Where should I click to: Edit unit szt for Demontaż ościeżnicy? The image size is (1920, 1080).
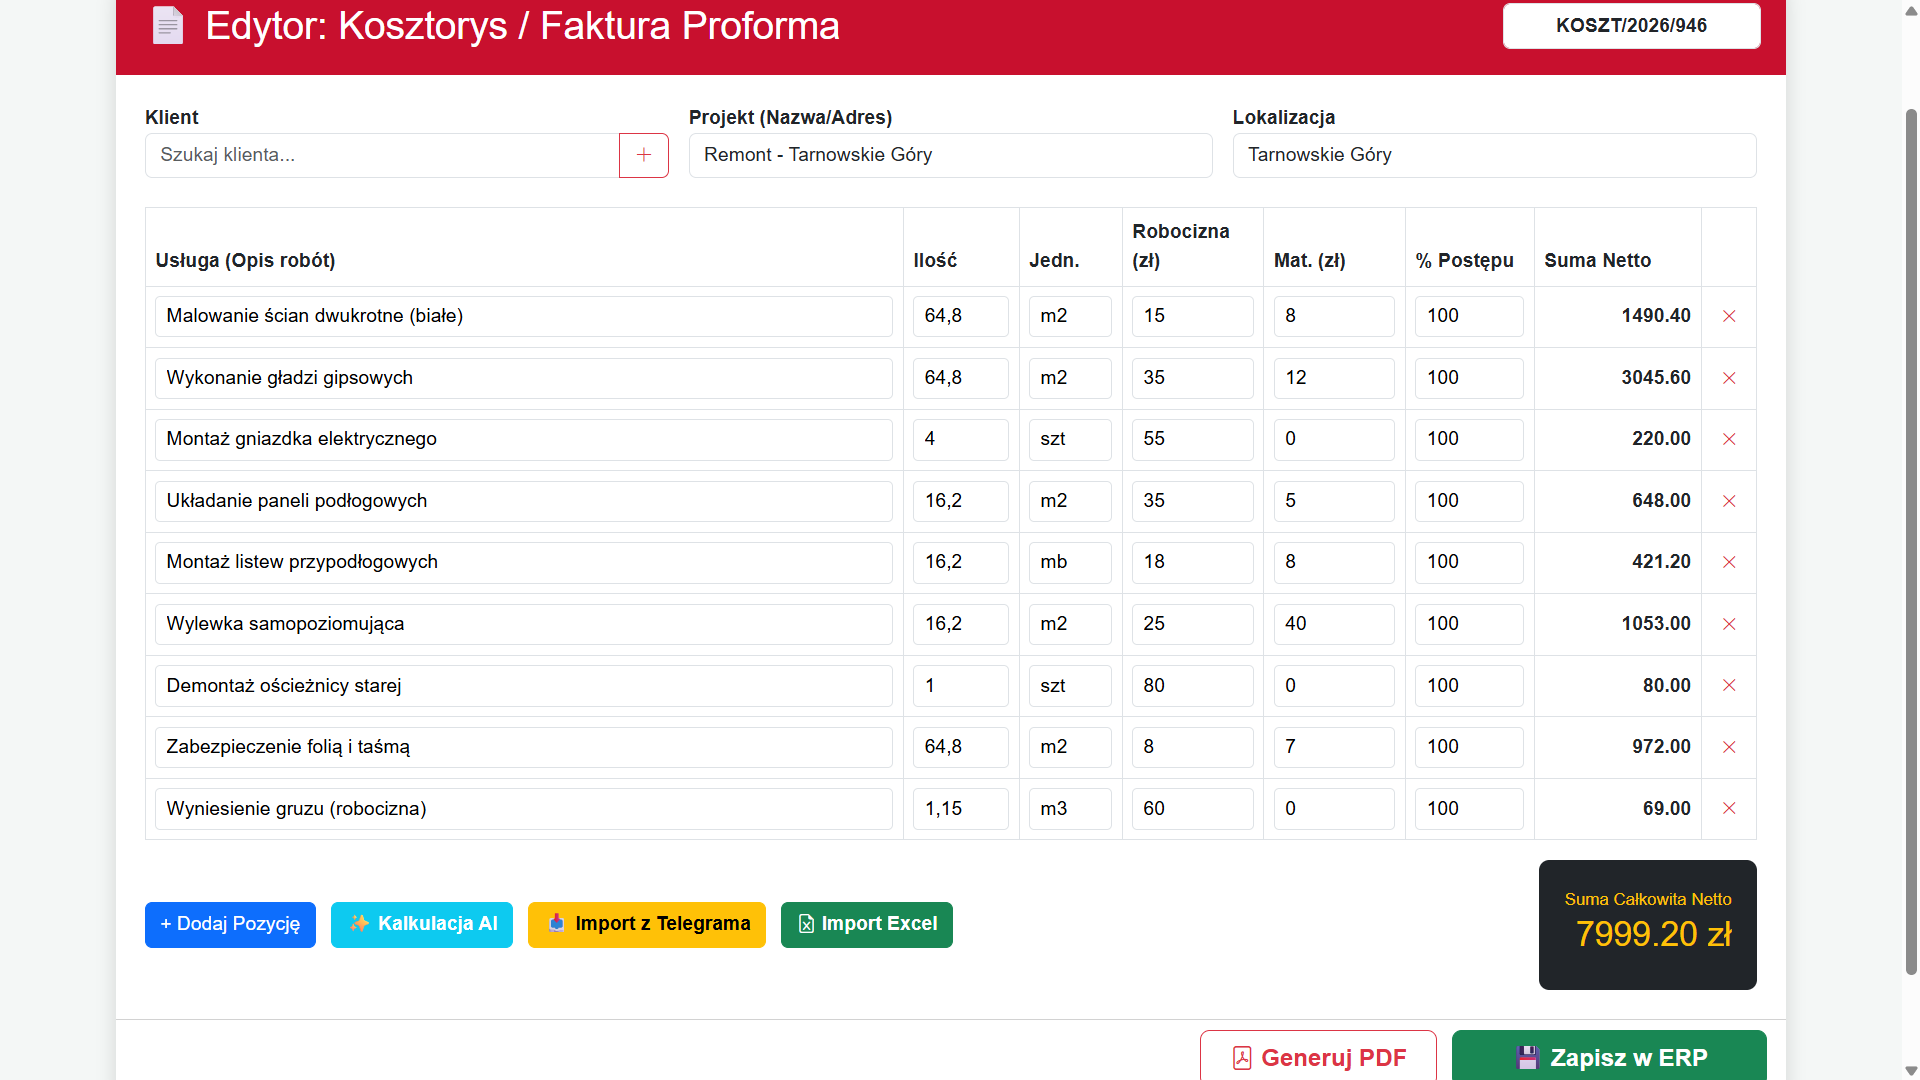[x=1070, y=685]
